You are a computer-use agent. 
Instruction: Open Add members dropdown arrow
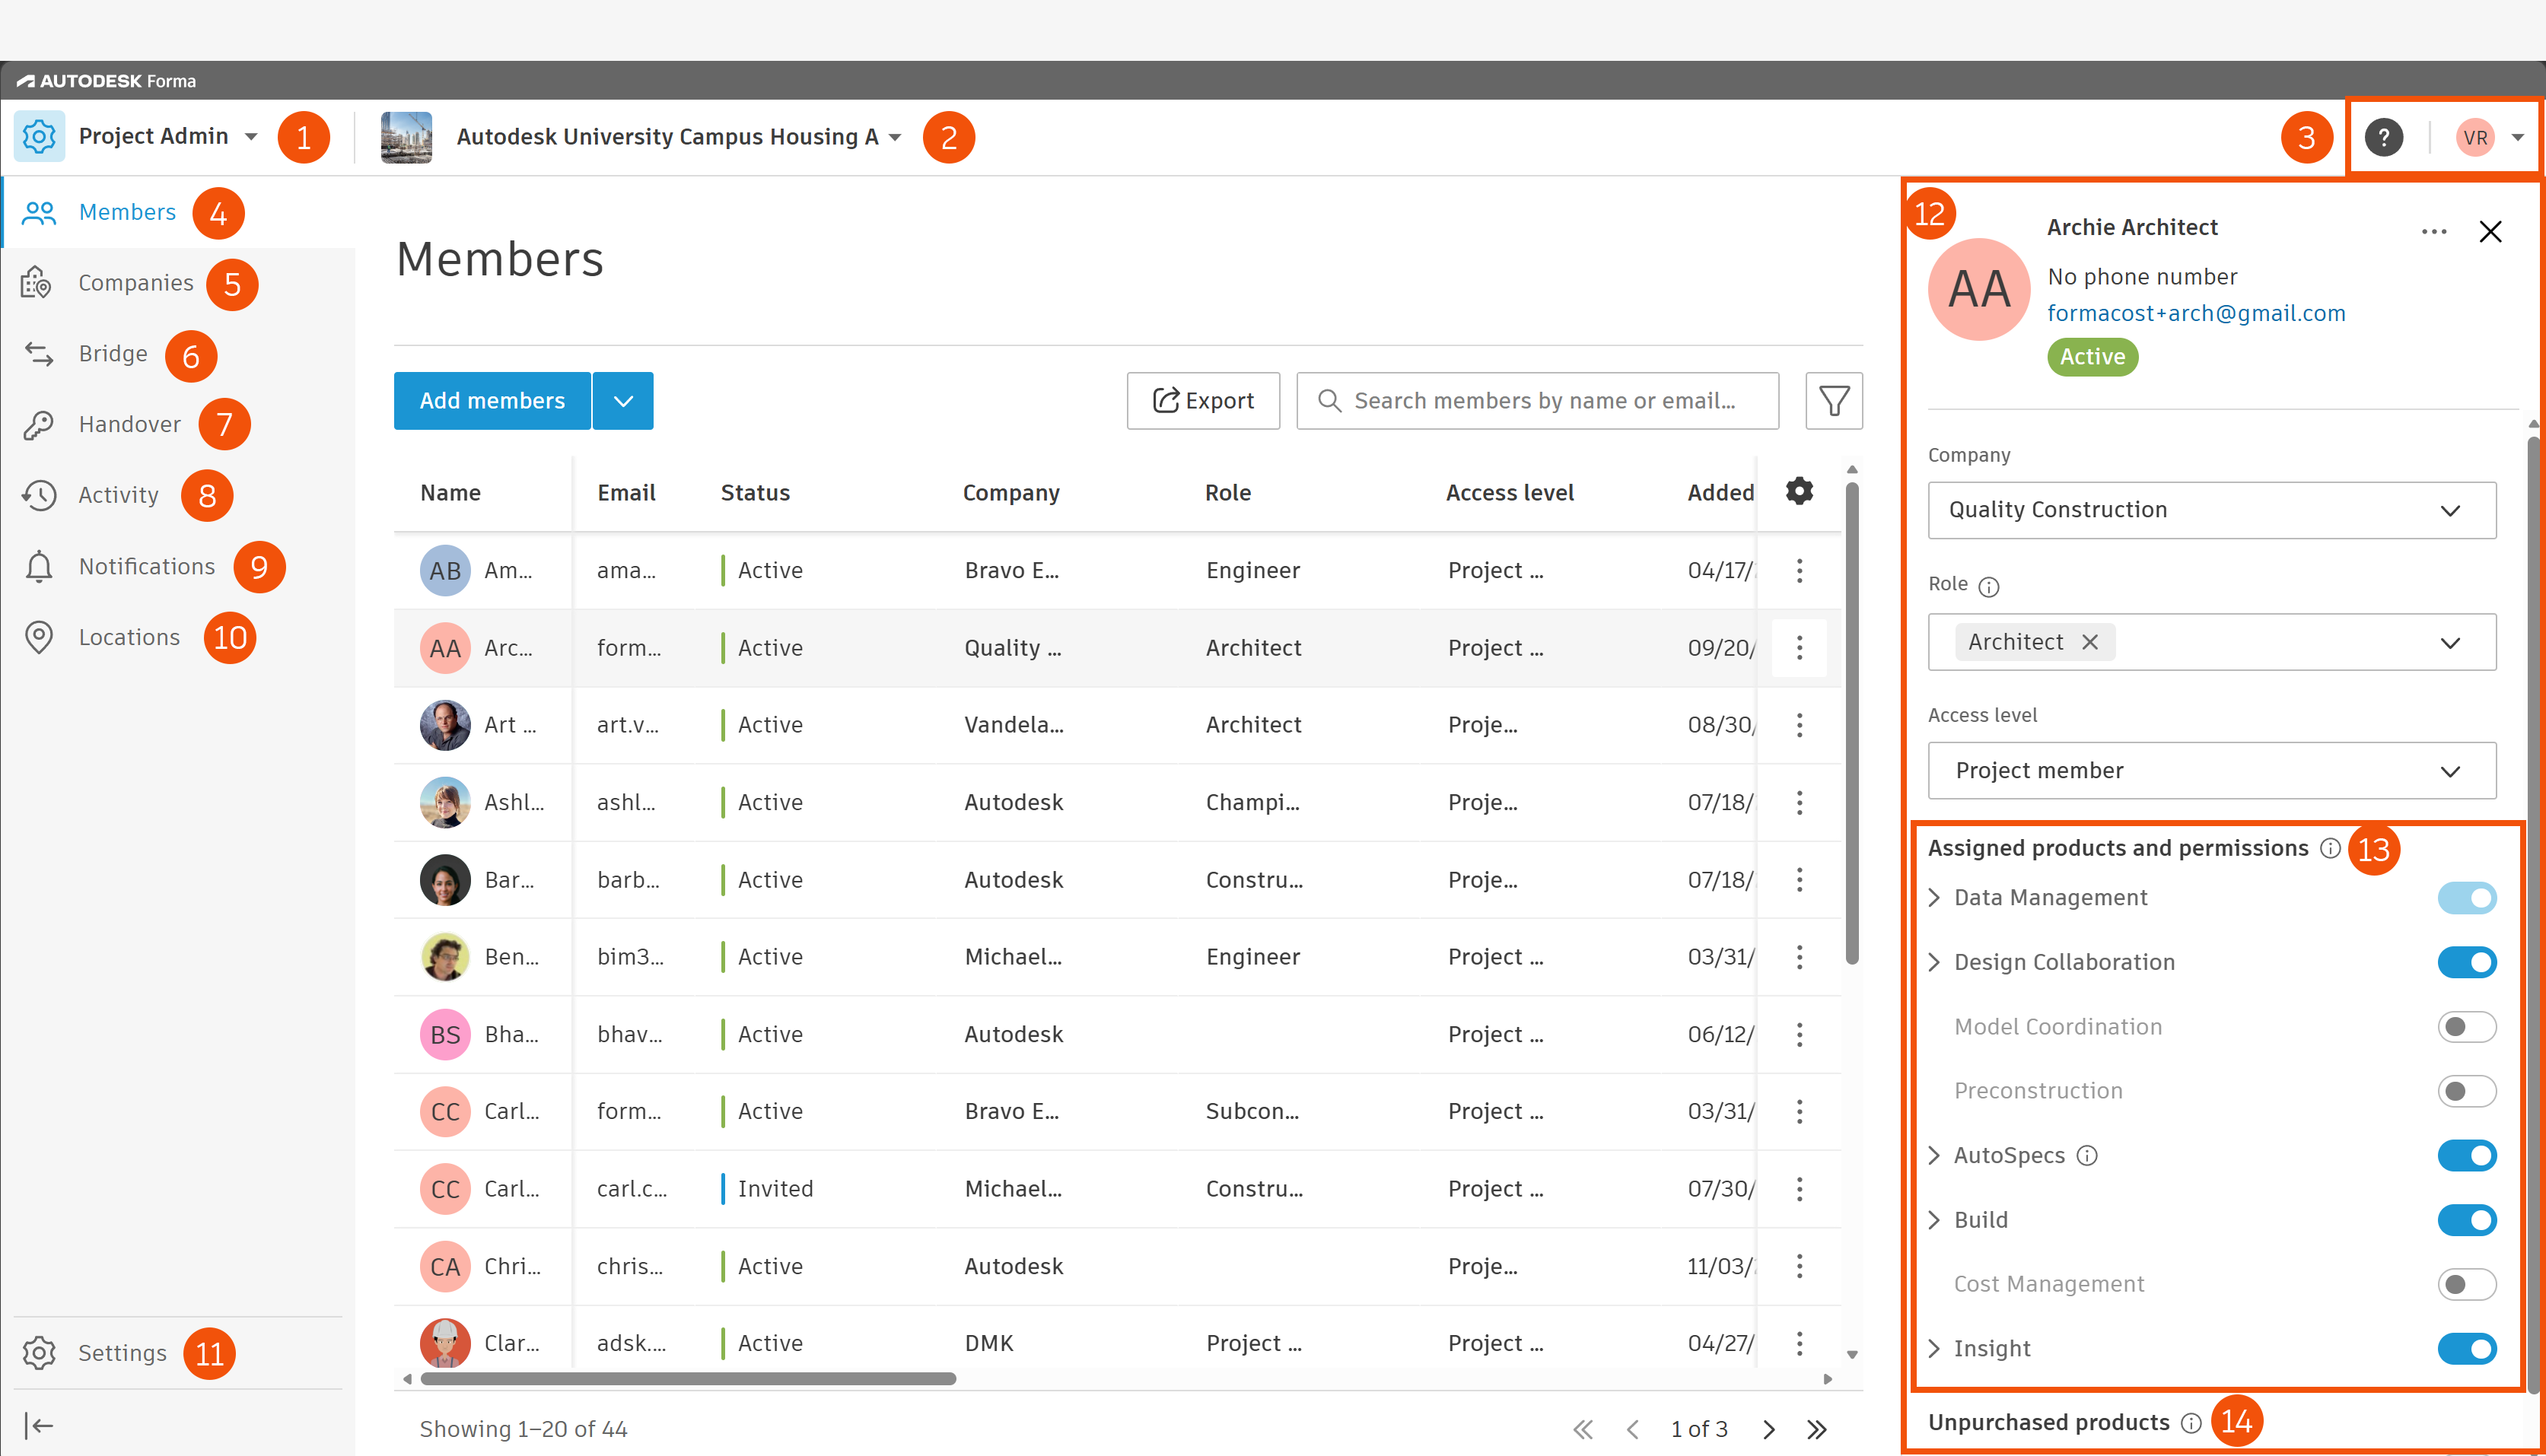point(623,401)
